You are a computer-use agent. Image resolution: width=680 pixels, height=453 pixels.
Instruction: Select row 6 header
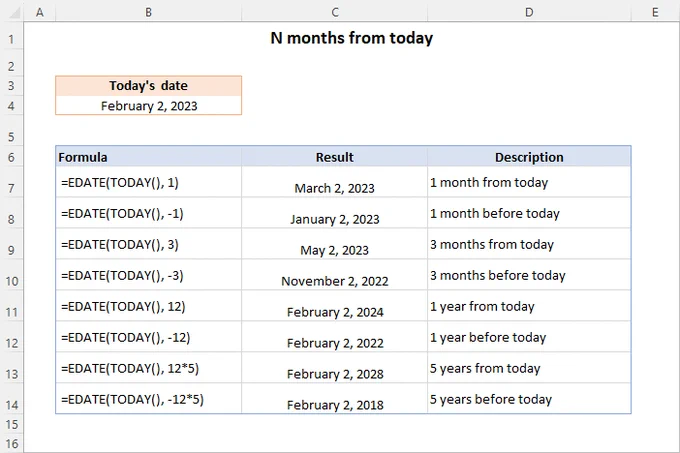point(12,157)
